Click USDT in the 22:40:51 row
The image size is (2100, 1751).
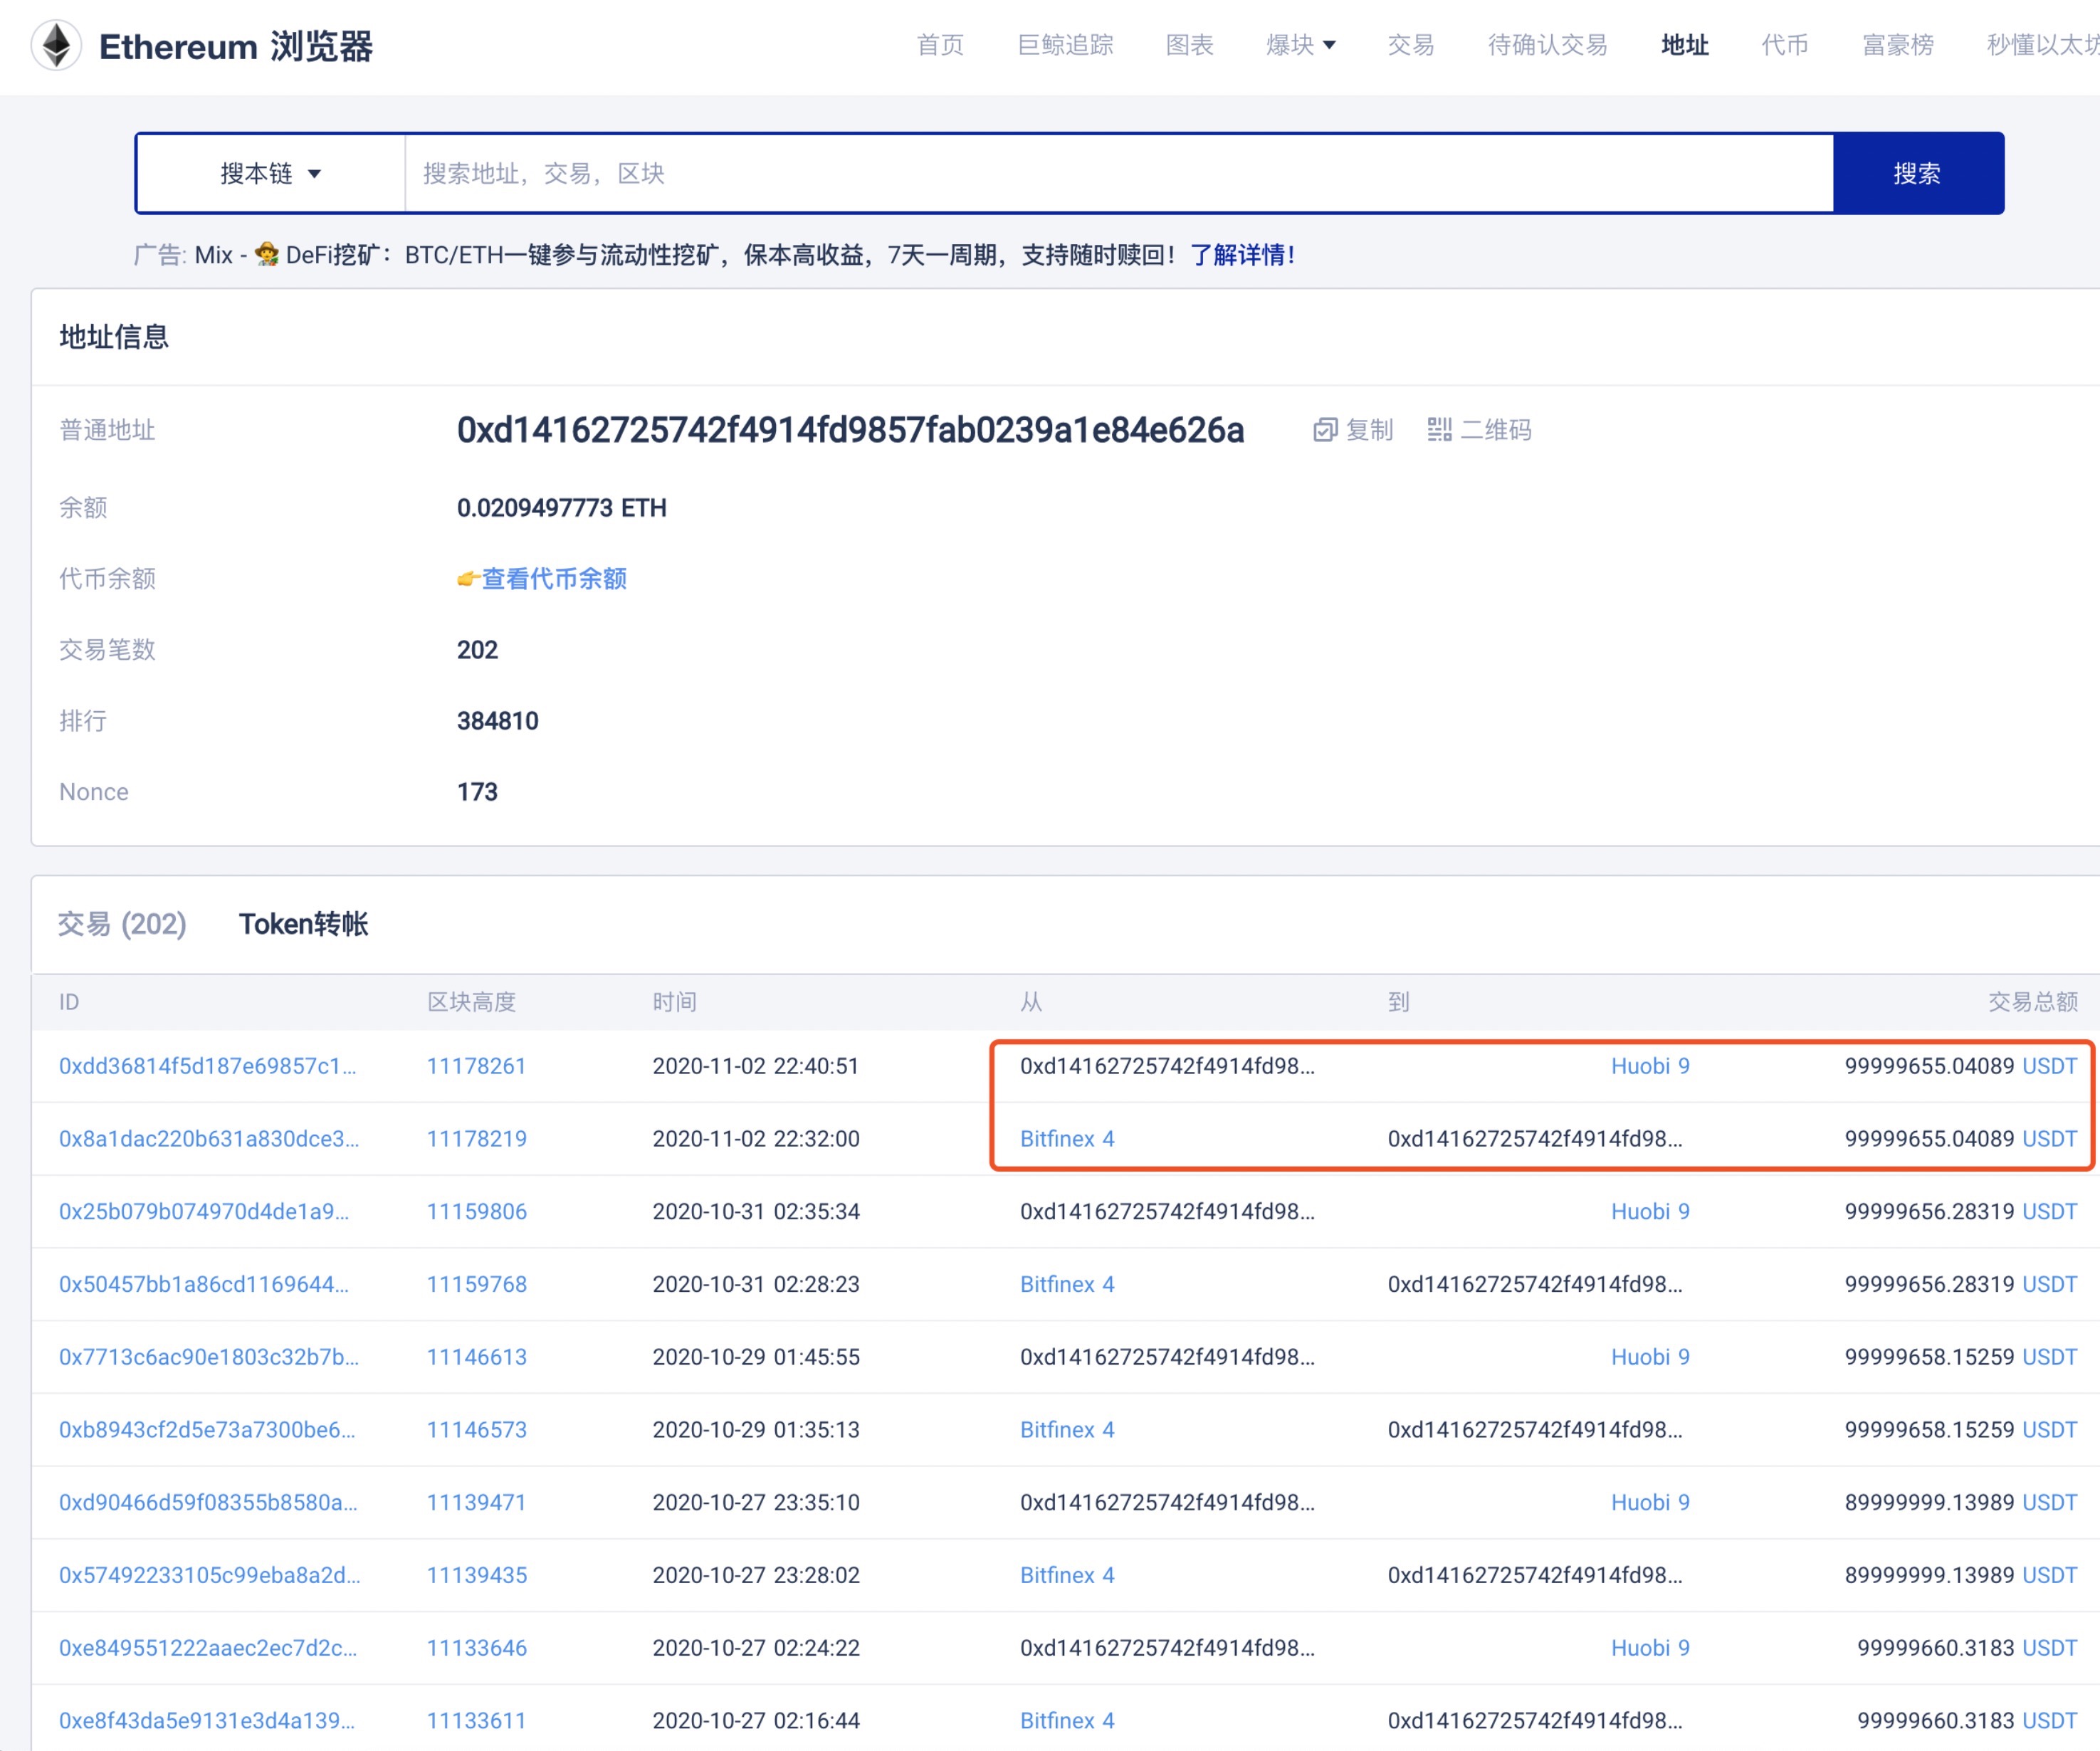[x=2050, y=1066]
